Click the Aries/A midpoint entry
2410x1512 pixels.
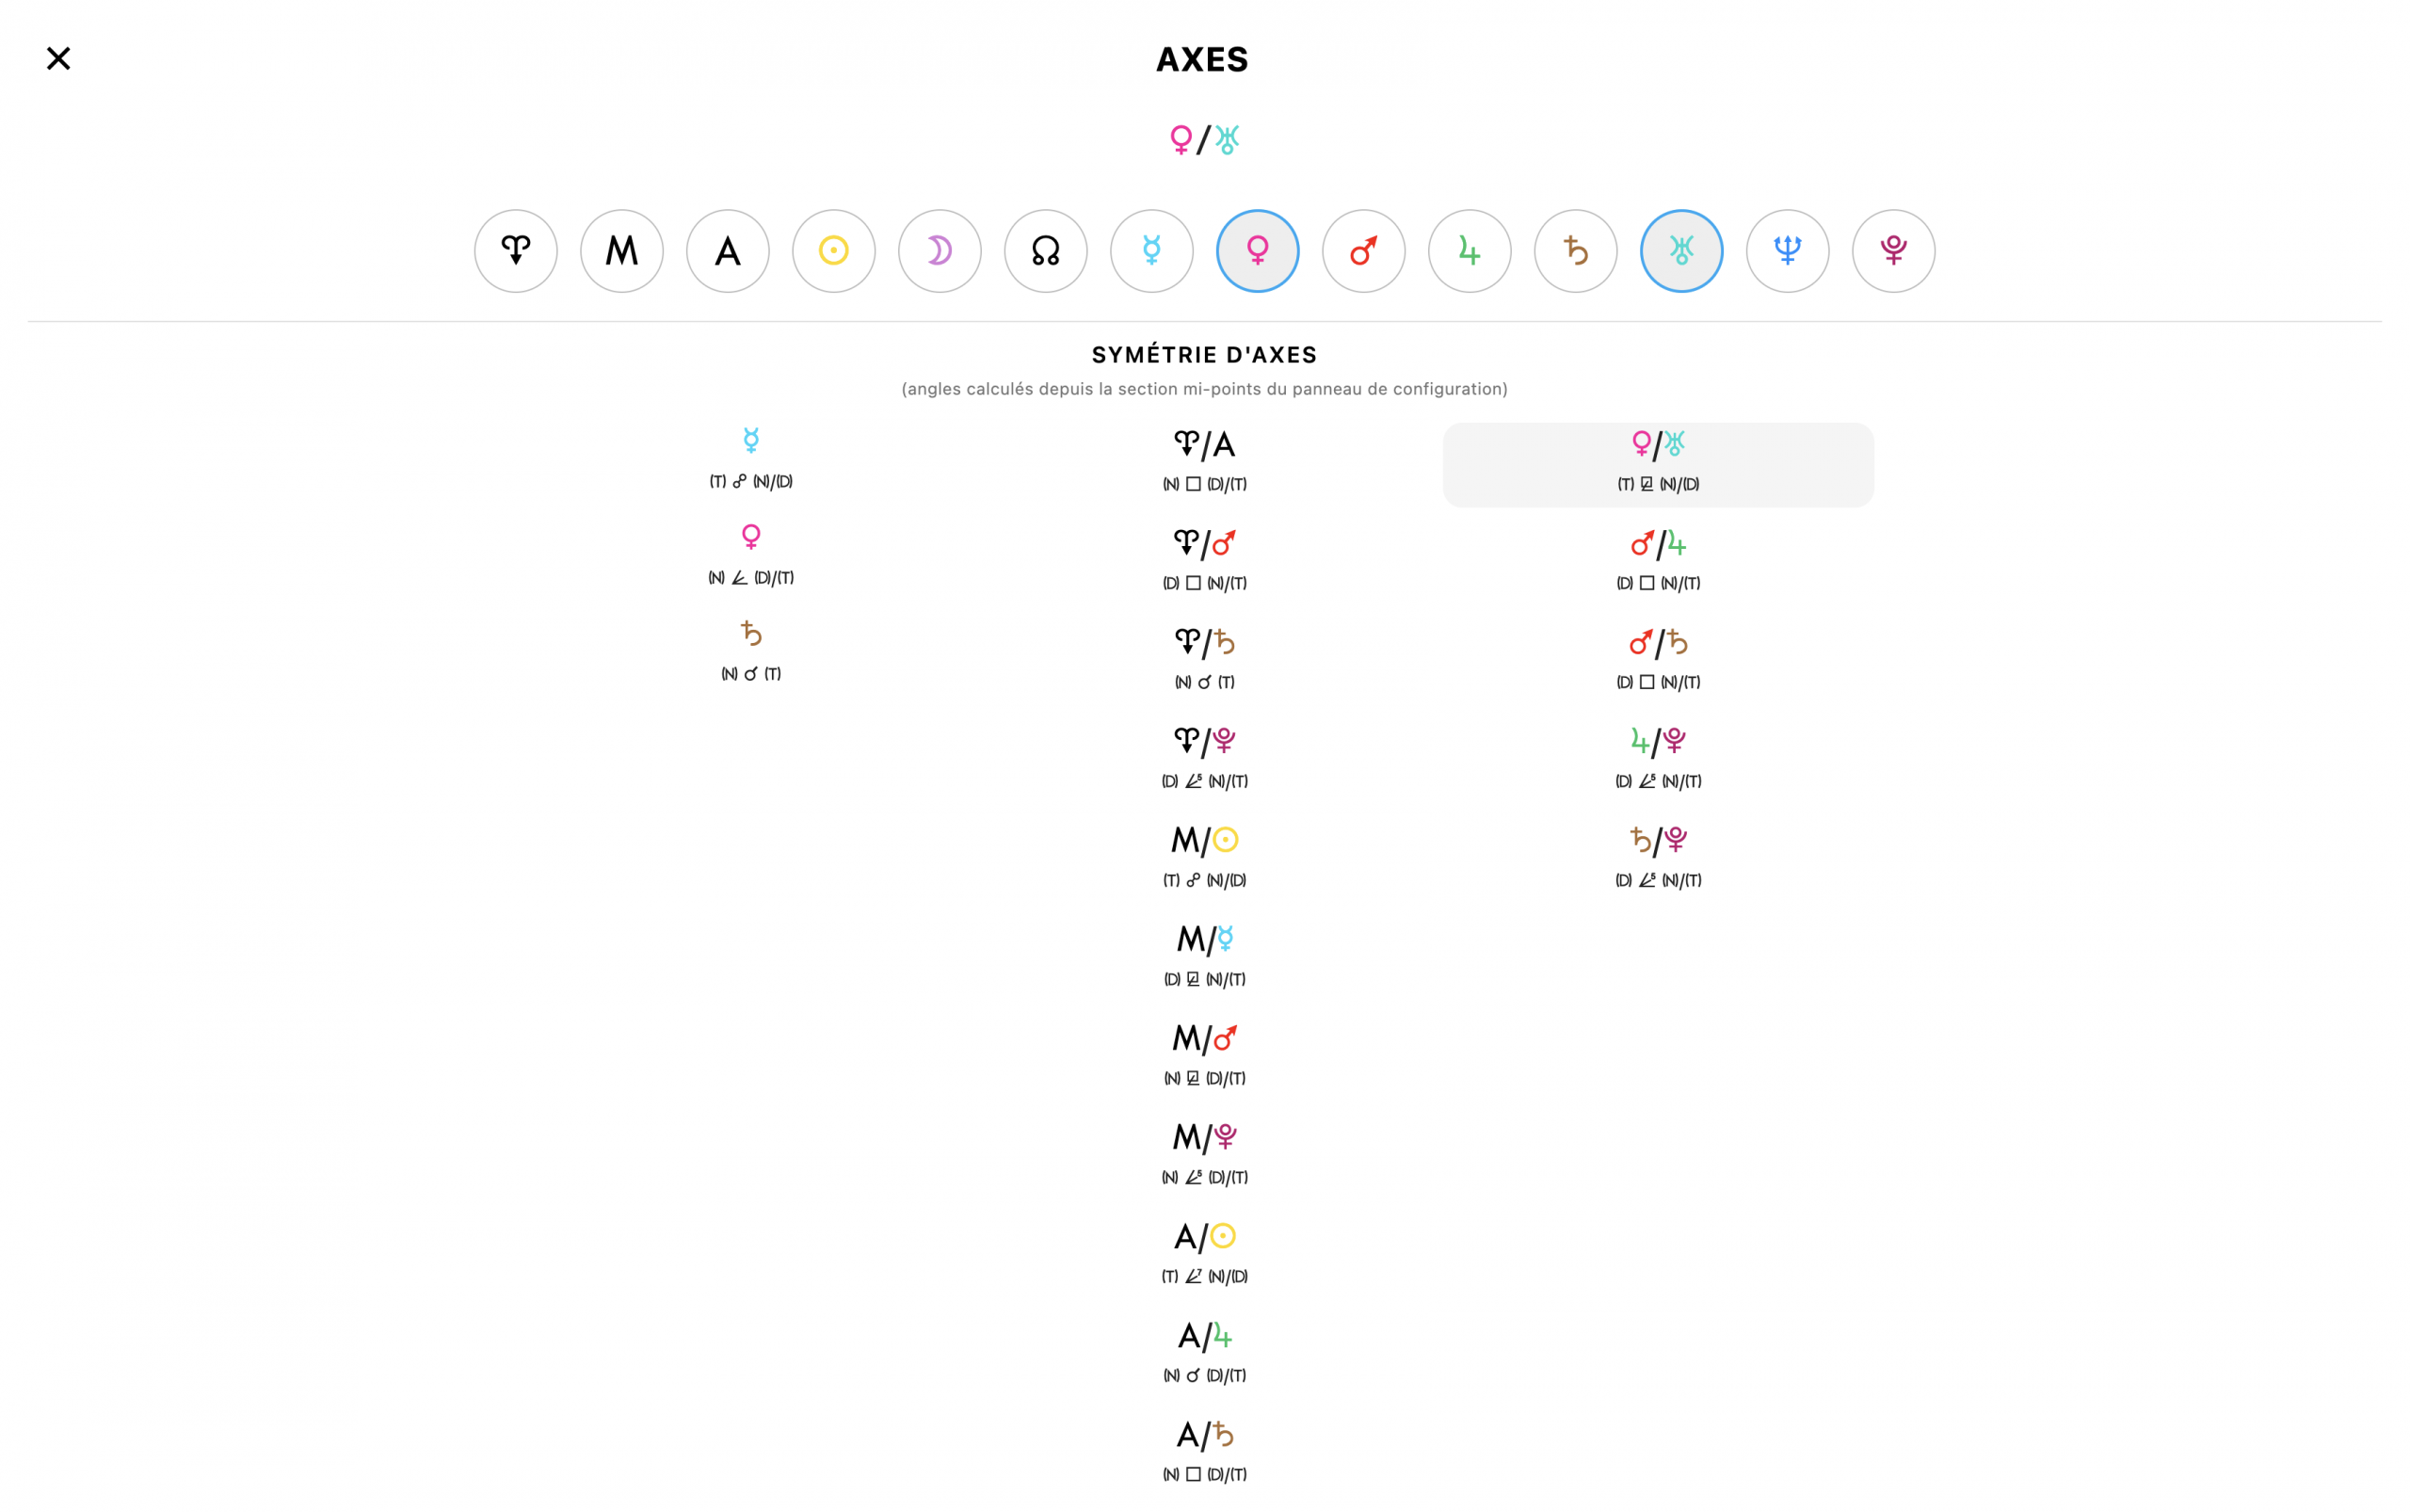coord(1204,461)
